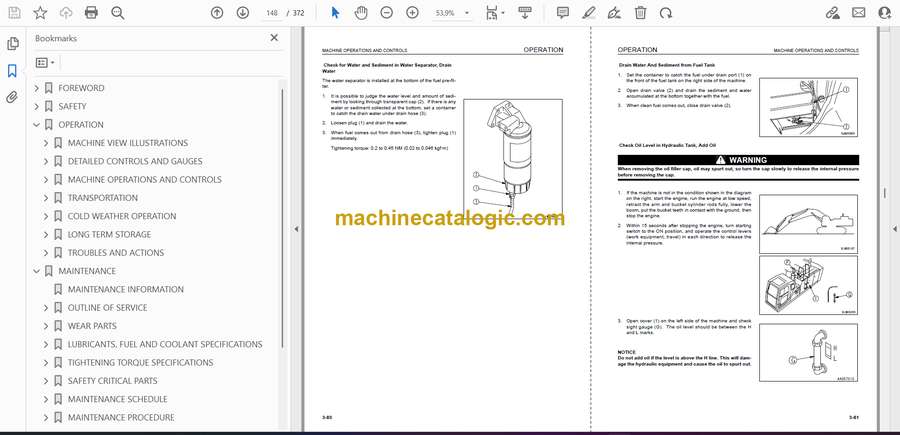Toggle the Bookmarks panel icon

point(12,71)
